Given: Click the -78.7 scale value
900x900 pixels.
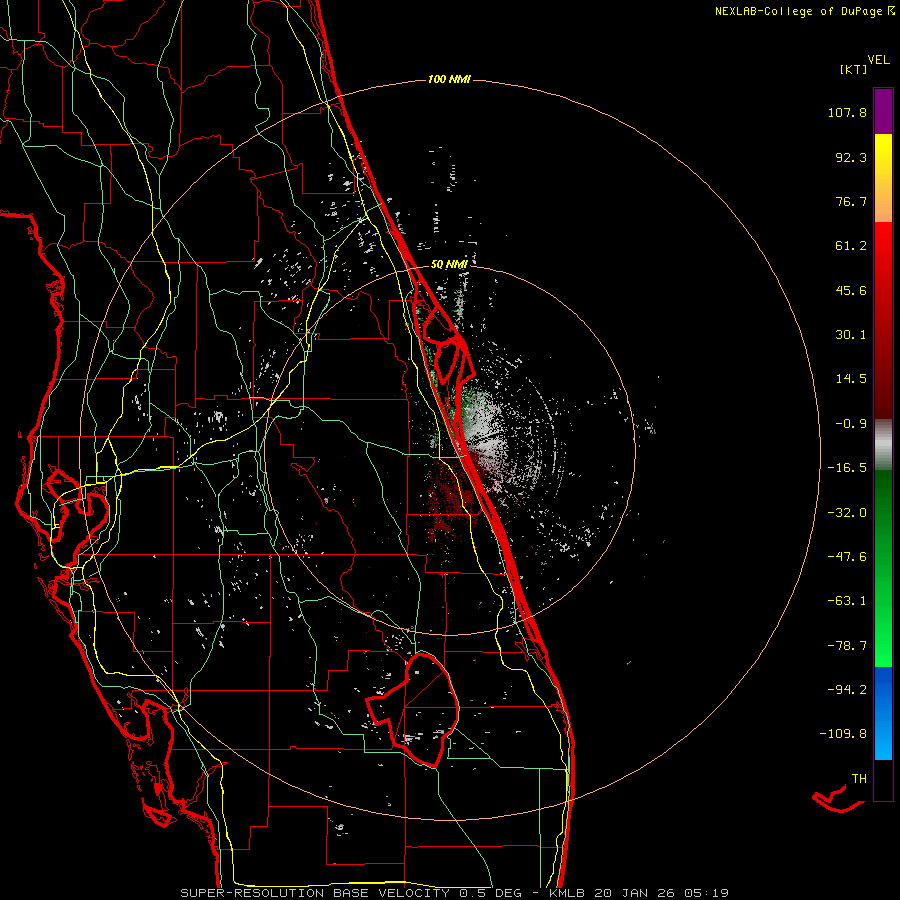Looking at the screenshot, I should tap(847, 646).
